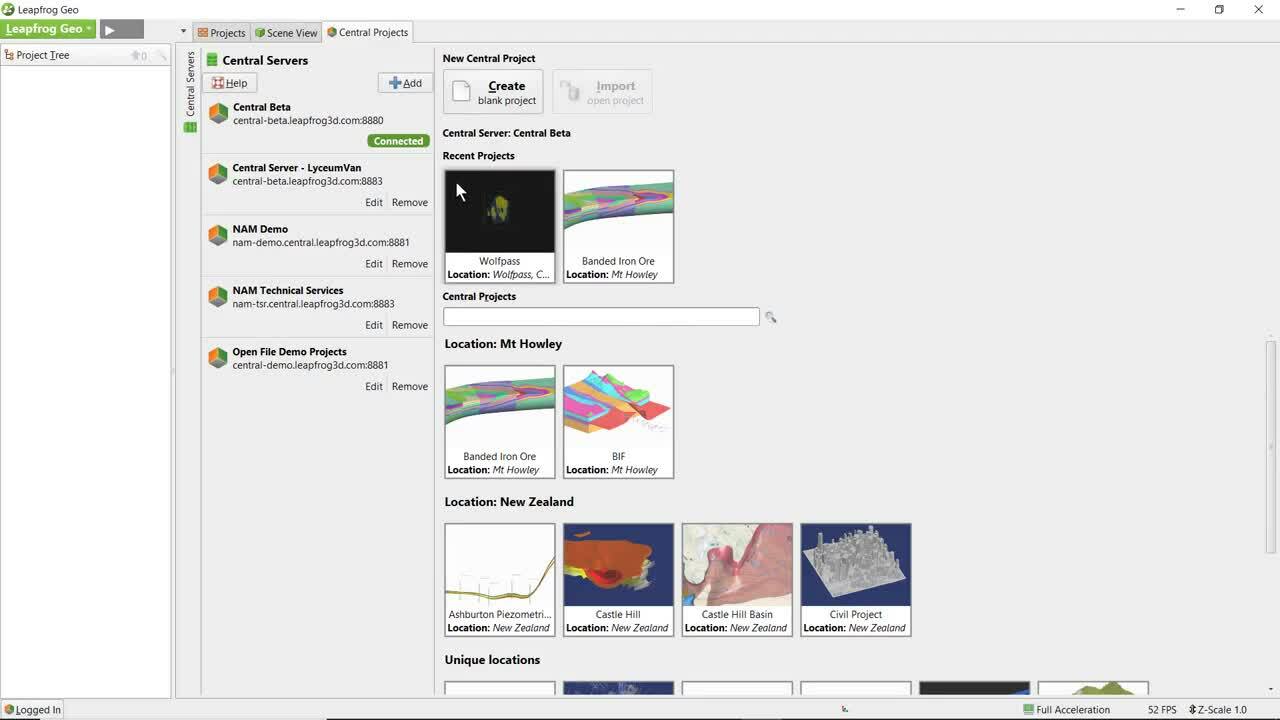This screenshot has height=720, width=1280.
Task: Click the central-beta.leapfrog3d.com:8880 address text
Action: (x=308, y=120)
